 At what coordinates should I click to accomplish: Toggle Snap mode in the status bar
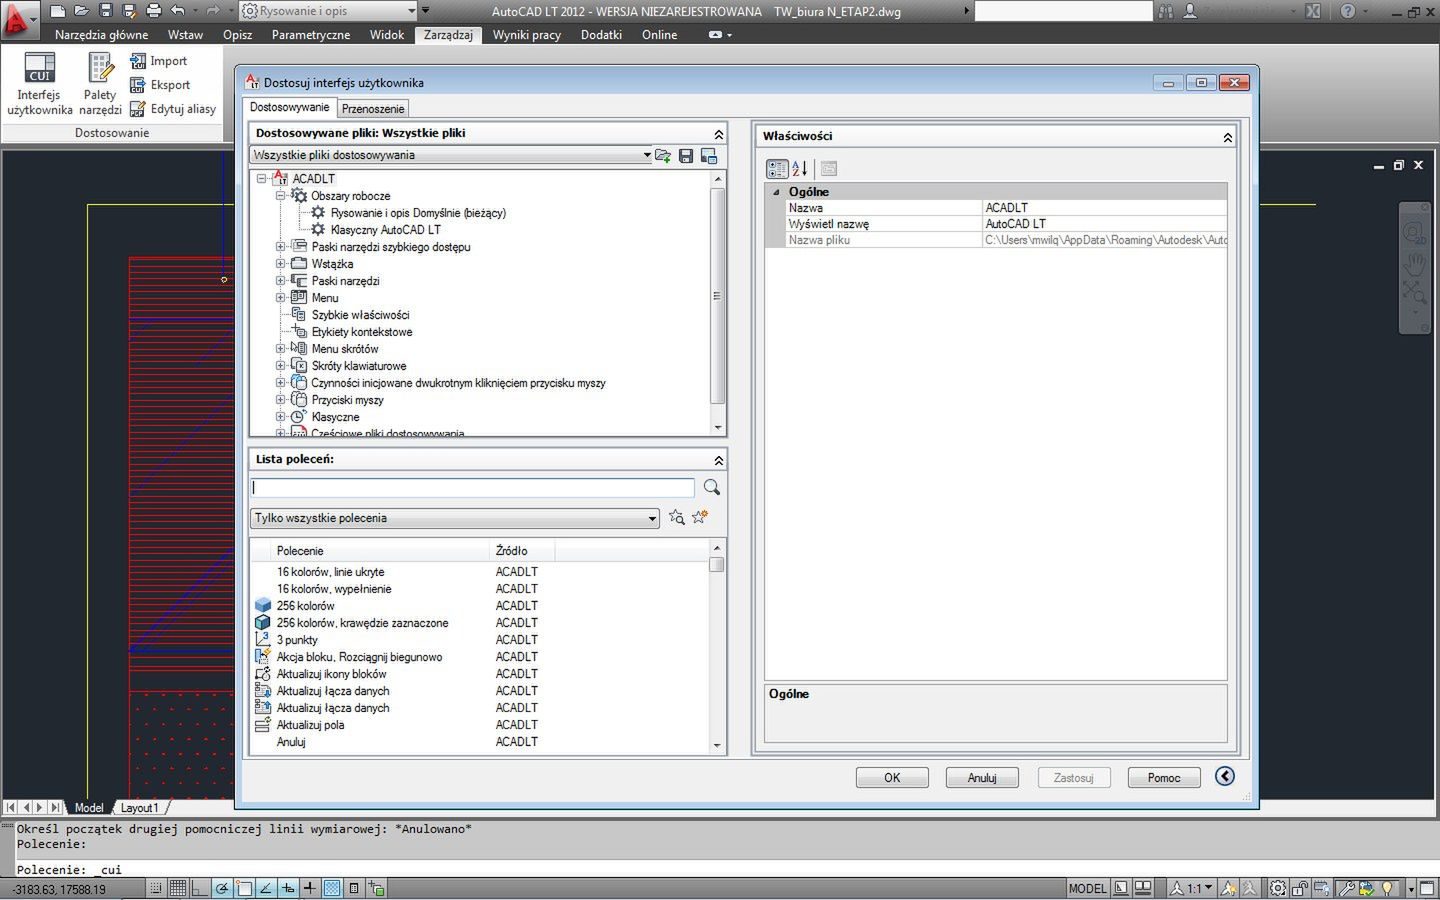(x=157, y=888)
